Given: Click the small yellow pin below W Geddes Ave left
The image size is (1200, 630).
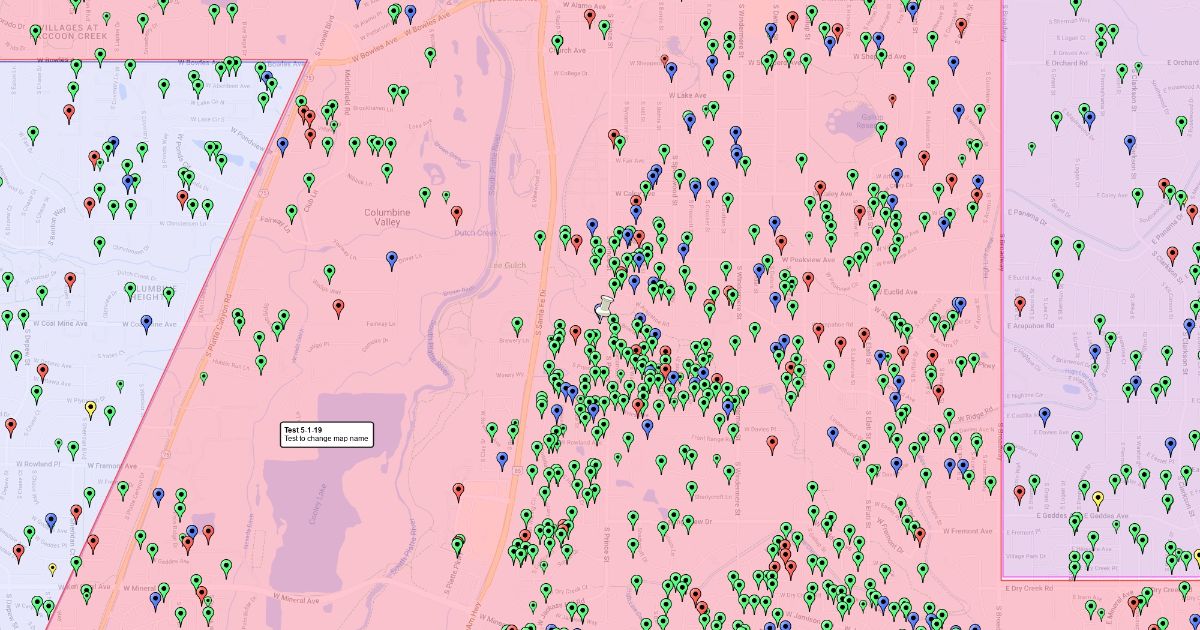Looking at the screenshot, I should point(53,569).
